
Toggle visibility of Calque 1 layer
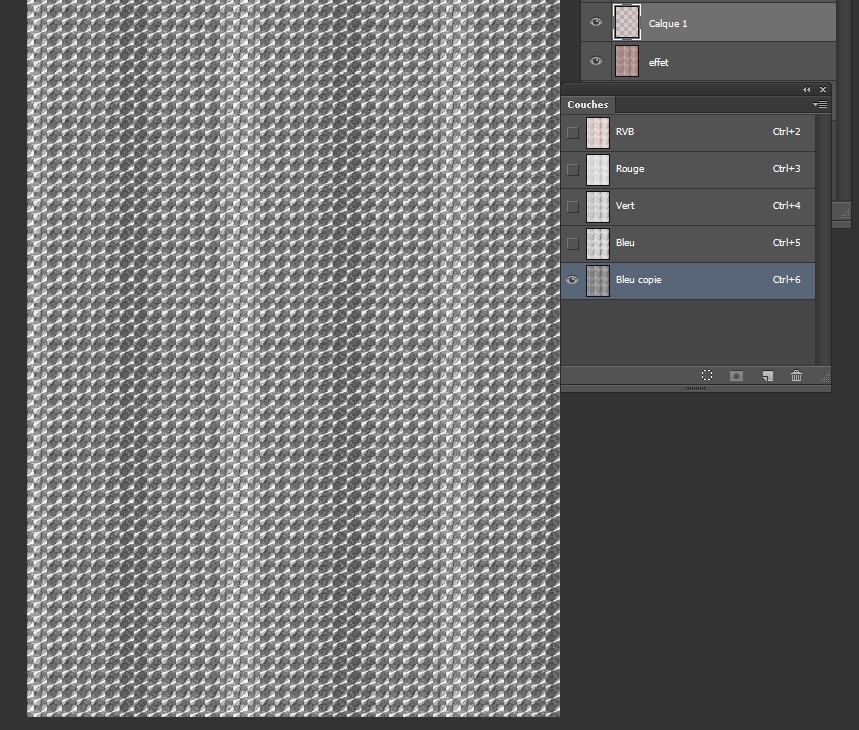pyautogui.click(x=596, y=22)
